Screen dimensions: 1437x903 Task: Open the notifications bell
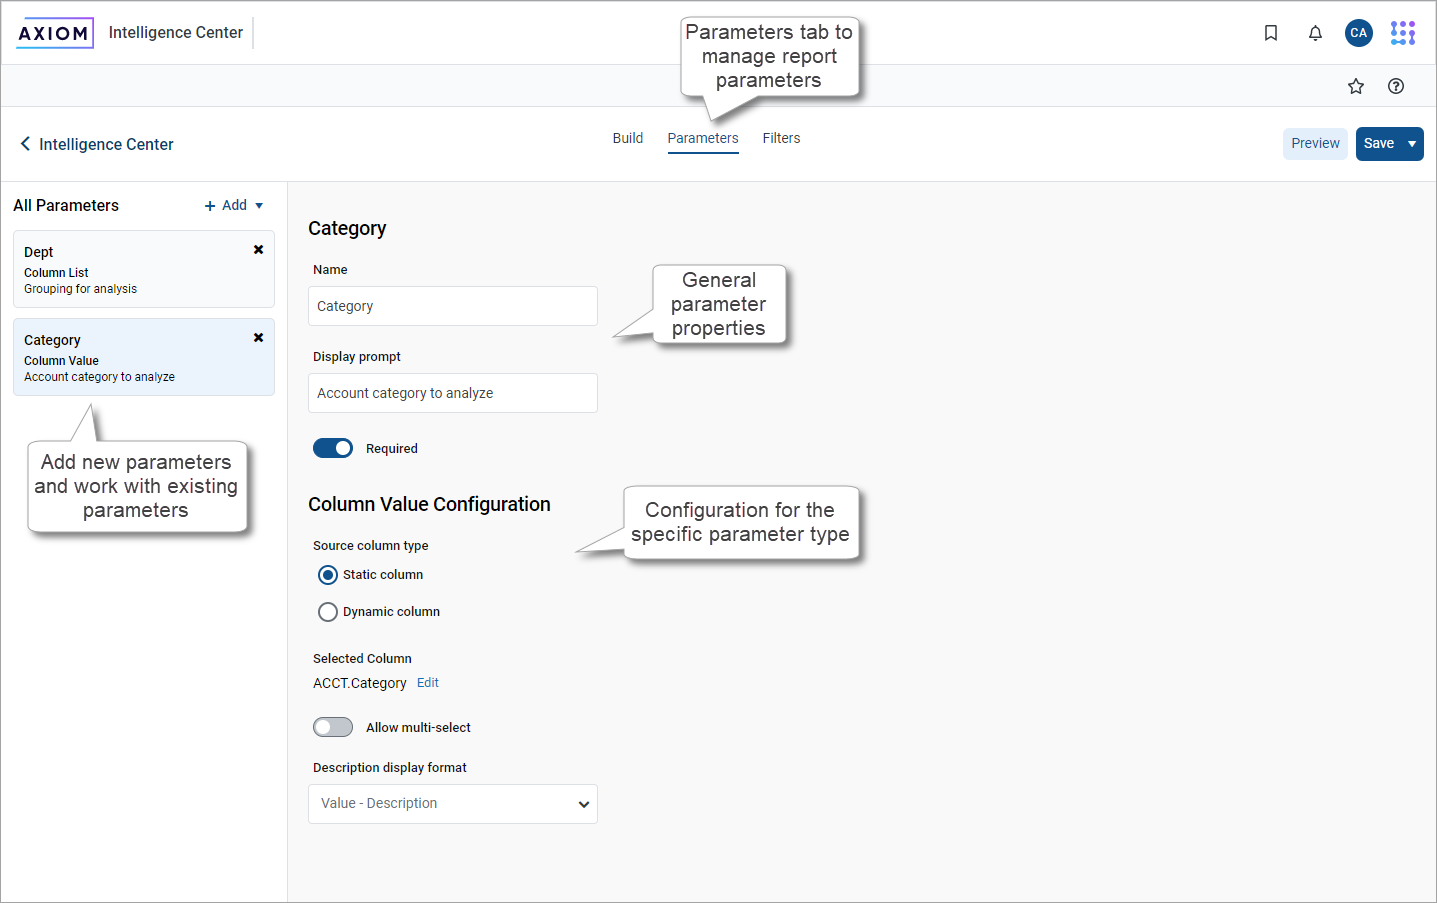(1315, 33)
